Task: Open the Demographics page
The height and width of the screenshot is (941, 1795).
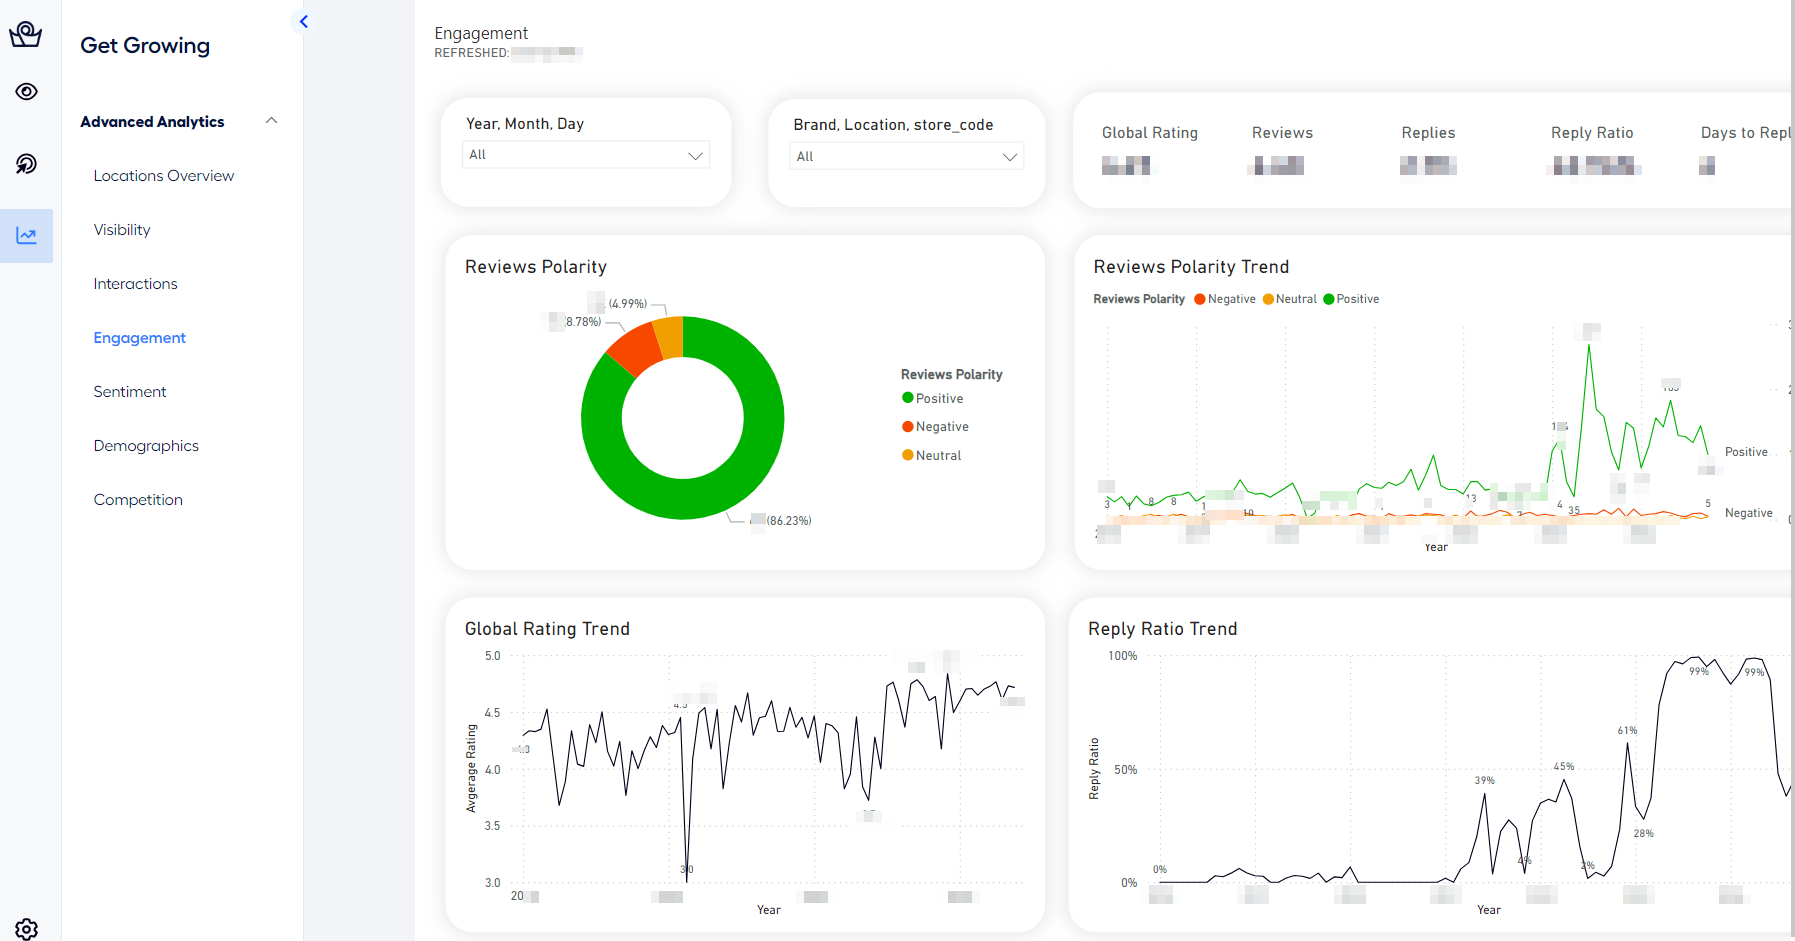Action: pos(146,446)
